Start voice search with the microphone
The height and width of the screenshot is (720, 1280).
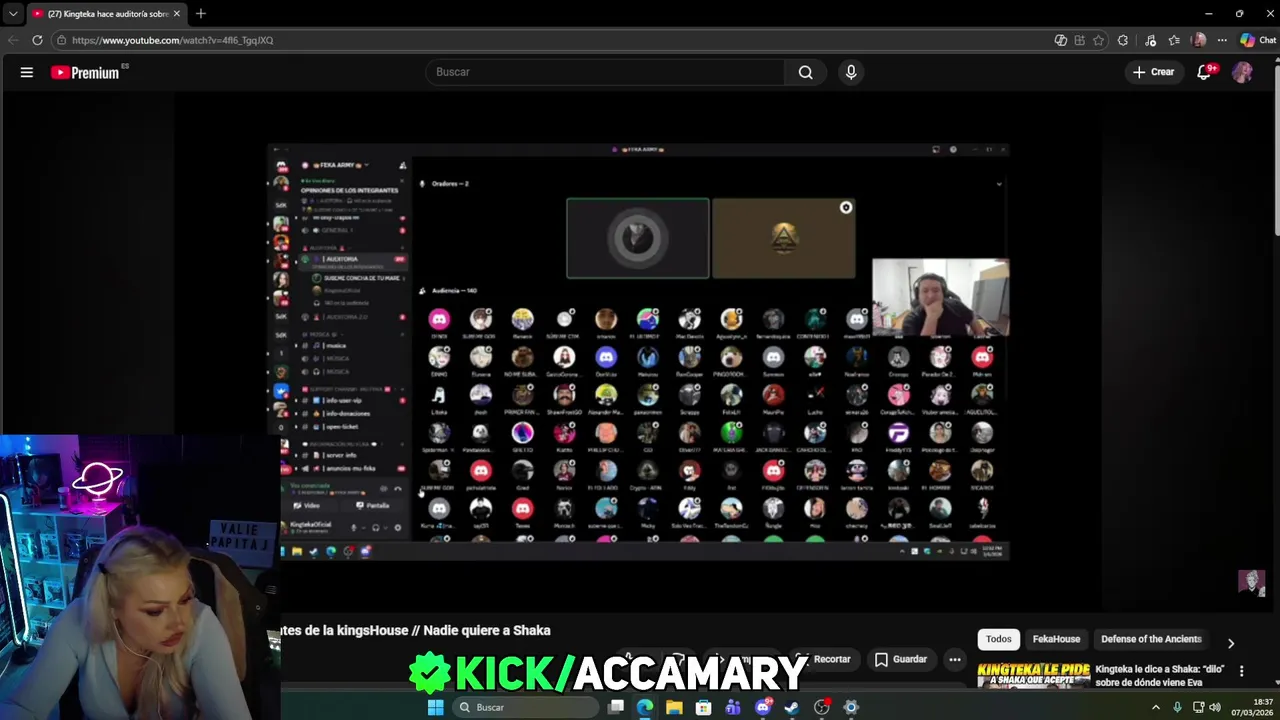pyautogui.click(x=851, y=72)
